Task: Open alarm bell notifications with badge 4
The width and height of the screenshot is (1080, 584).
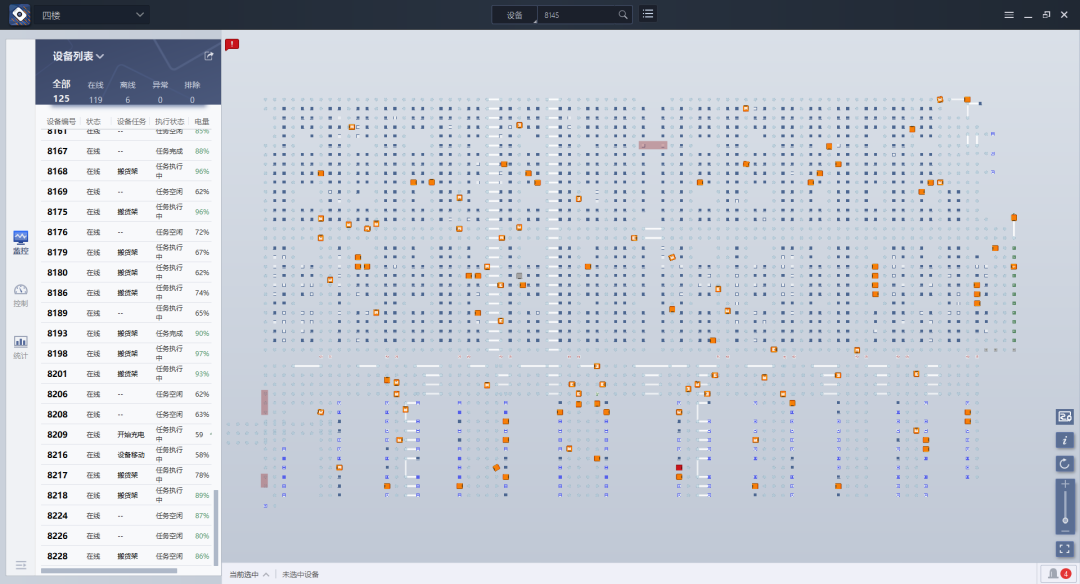Action: pyautogui.click(x=1058, y=573)
